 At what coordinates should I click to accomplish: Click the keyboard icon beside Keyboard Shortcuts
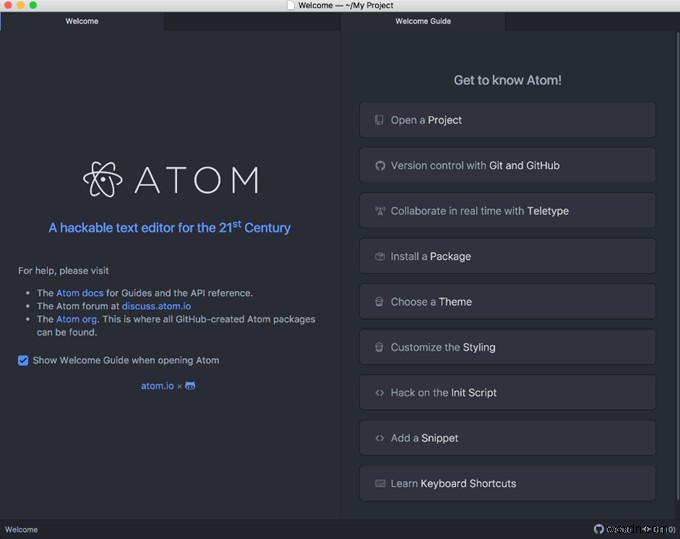[380, 483]
